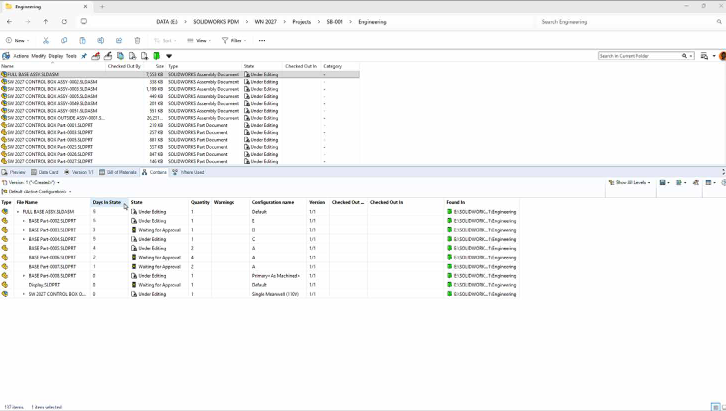Image resolution: width=726 pixels, height=411 pixels.
Task: Open the Display menu
Action: 56,56
